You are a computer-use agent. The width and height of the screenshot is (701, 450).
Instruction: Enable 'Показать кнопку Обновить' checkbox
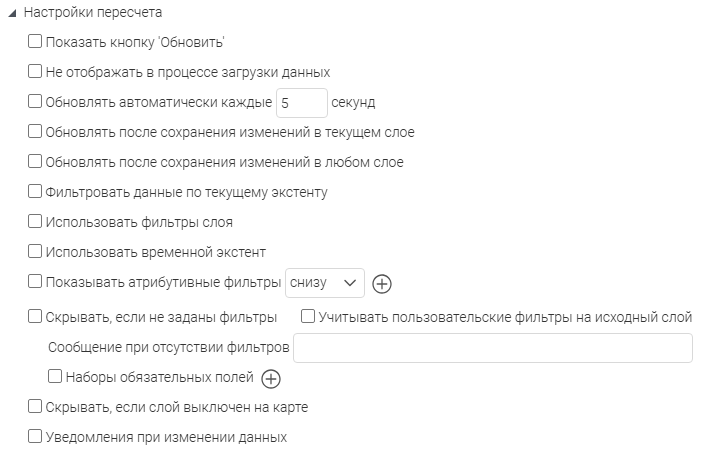pyautogui.click(x=36, y=42)
